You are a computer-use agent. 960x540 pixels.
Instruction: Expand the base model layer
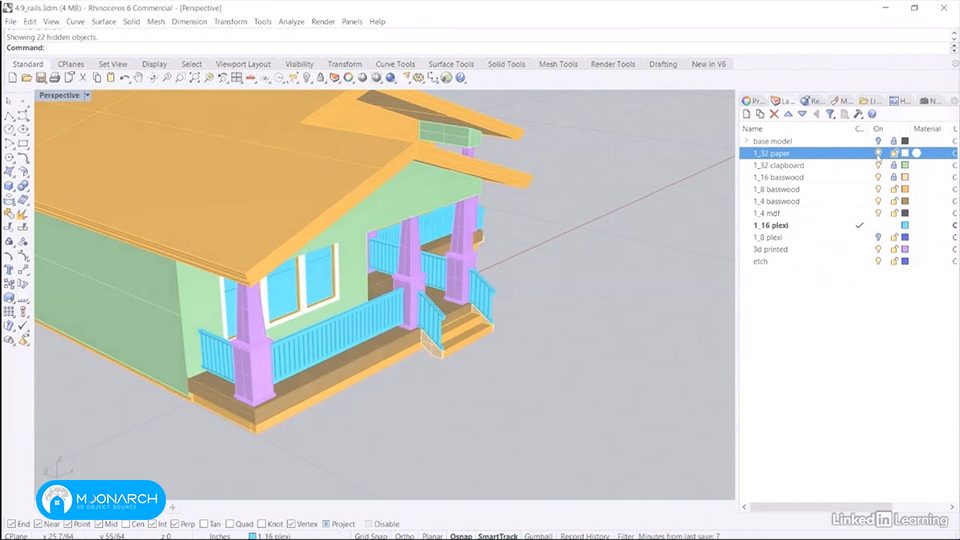click(x=746, y=141)
